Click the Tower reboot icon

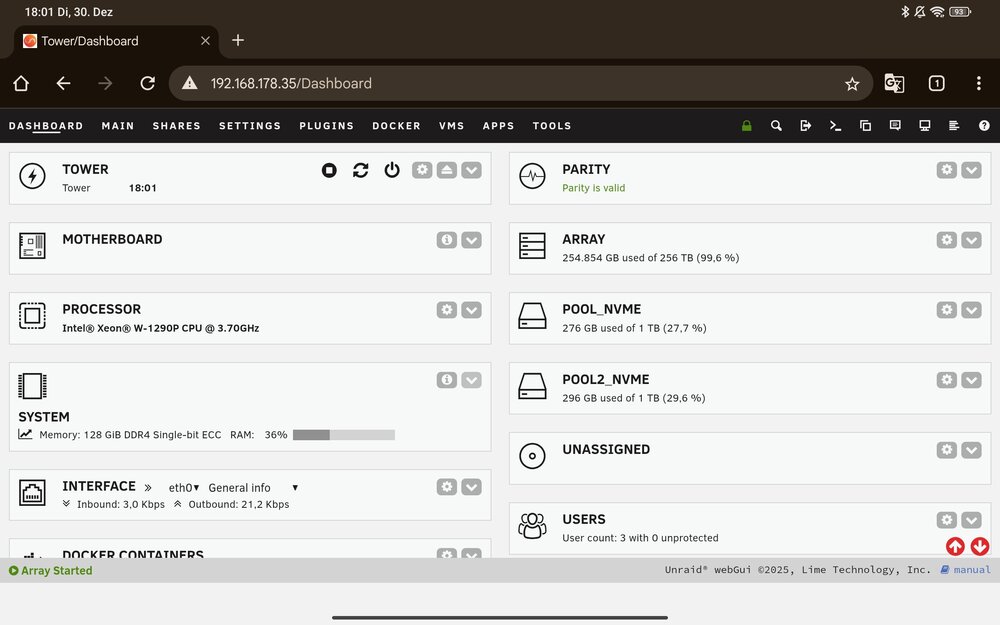pos(360,170)
